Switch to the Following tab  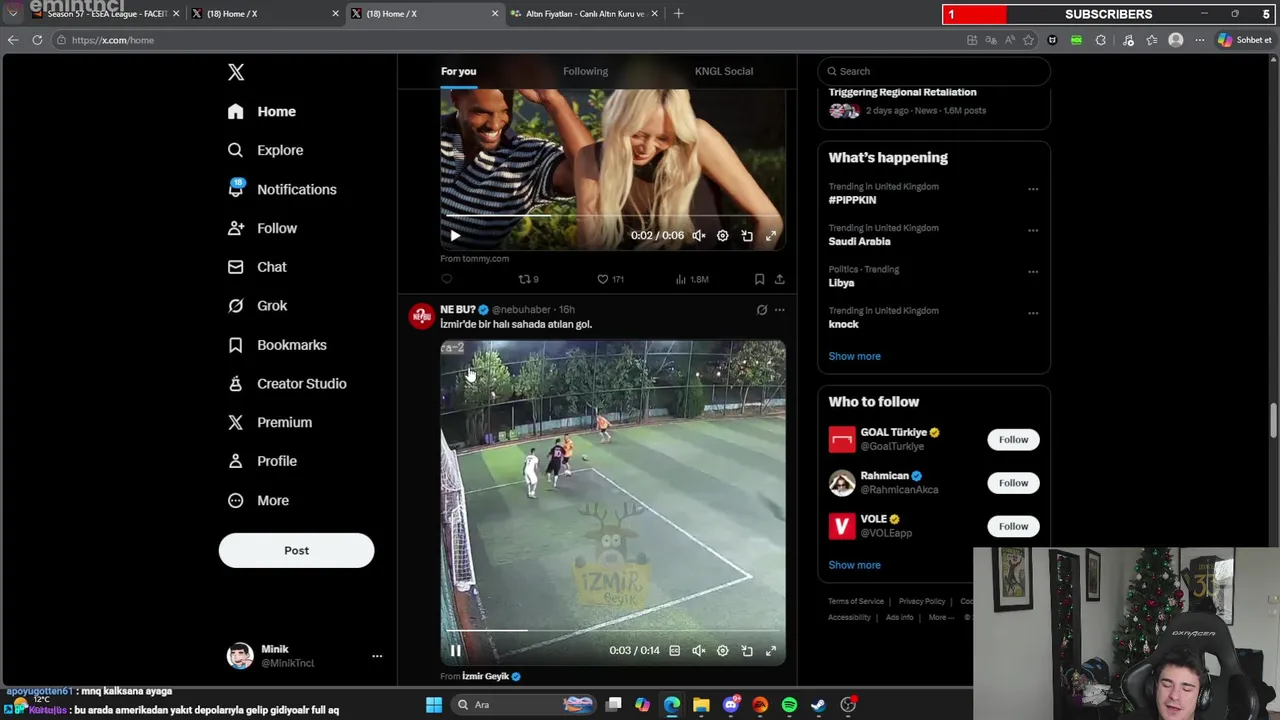click(x=585, y=71)
